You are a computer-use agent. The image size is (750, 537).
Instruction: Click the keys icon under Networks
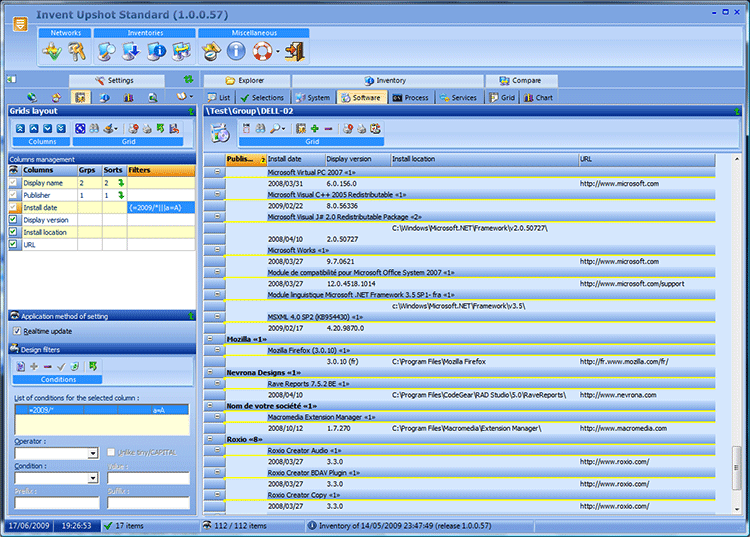pyautogui.click(x=77, y=51)
